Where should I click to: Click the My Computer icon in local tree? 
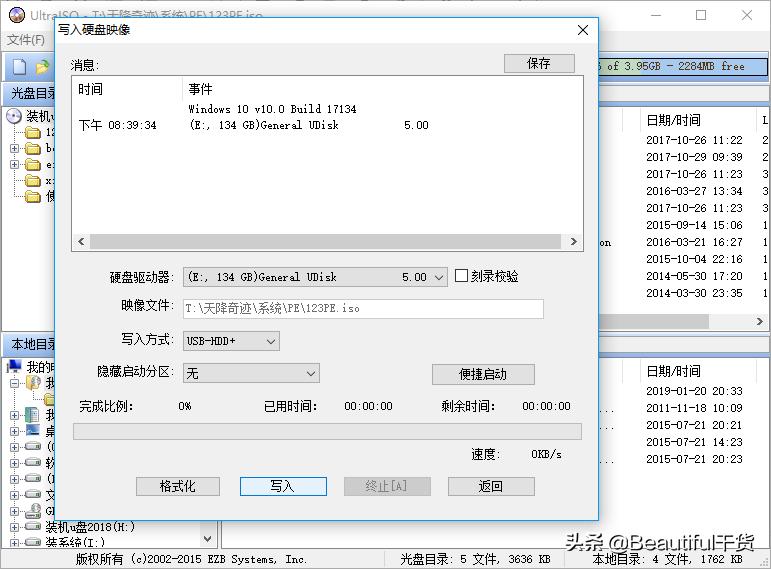pyautogui.click(x=14, y=366)
